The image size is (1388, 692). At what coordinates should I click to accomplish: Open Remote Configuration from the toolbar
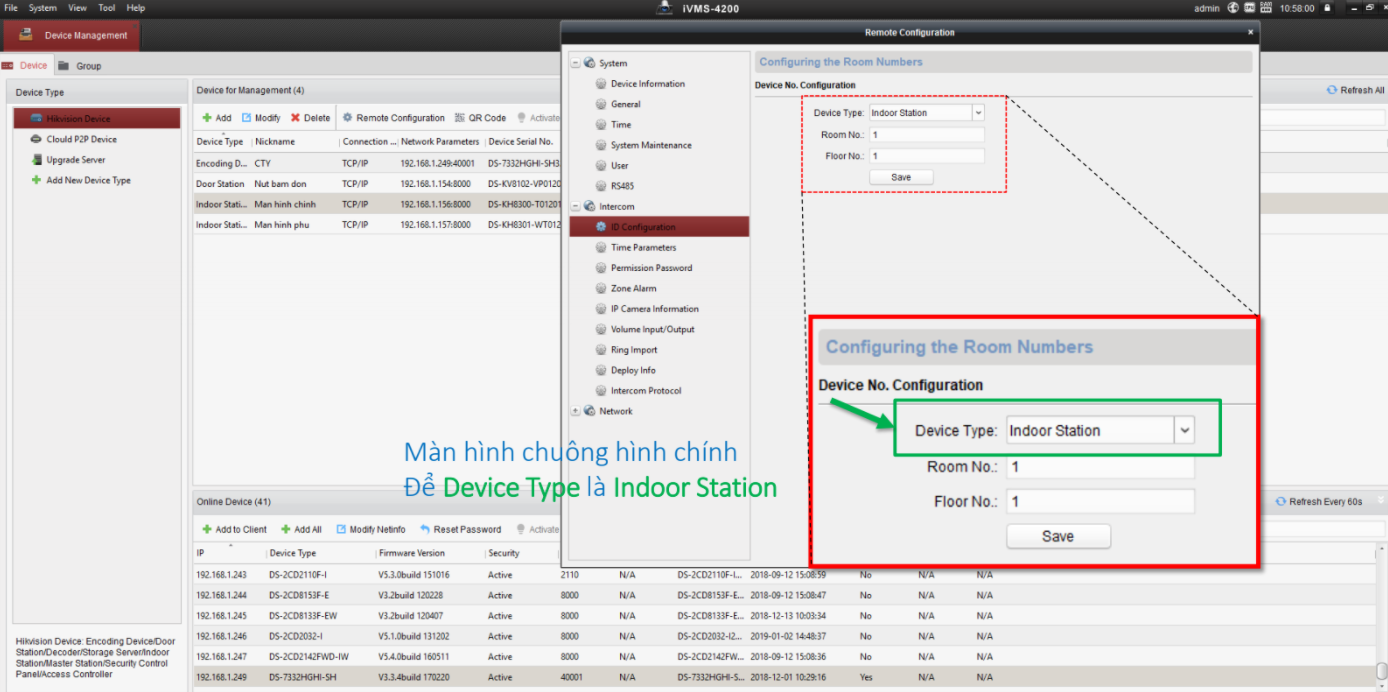point(393,118)
